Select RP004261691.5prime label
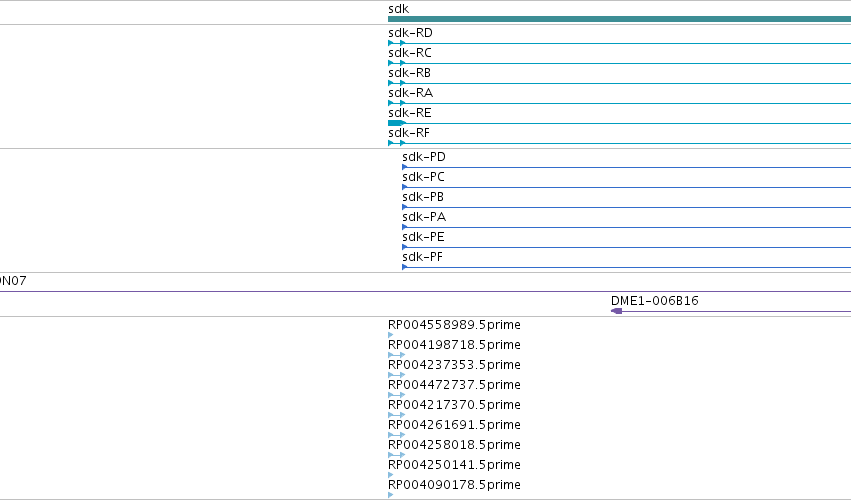This screenshot has width=851, height=500. click(x=454, y=425)
